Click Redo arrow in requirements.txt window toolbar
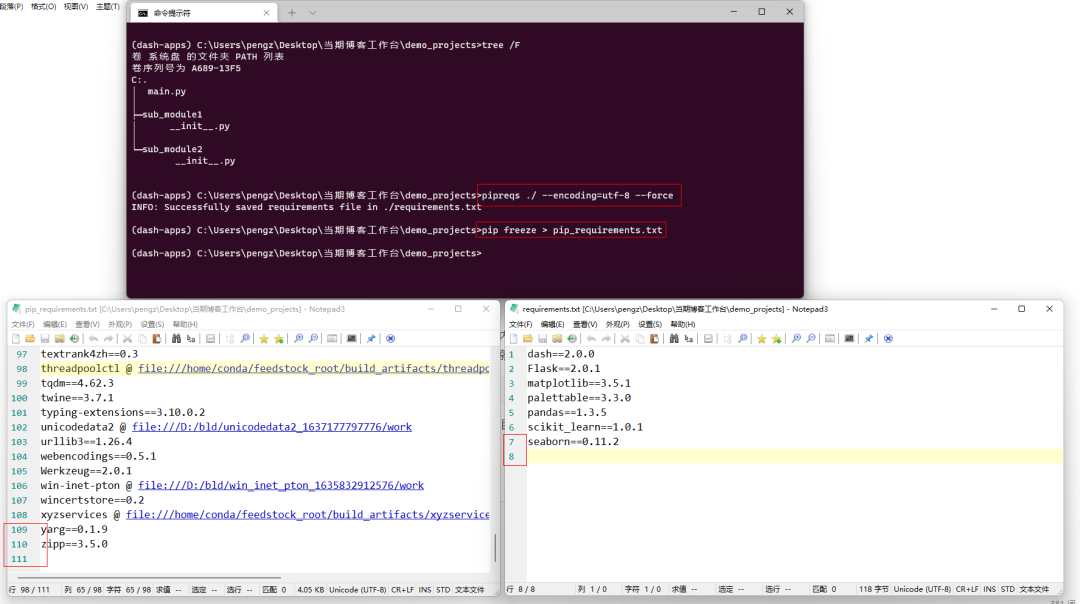Viewport: 1080px width, 604px height. point(605,339)
